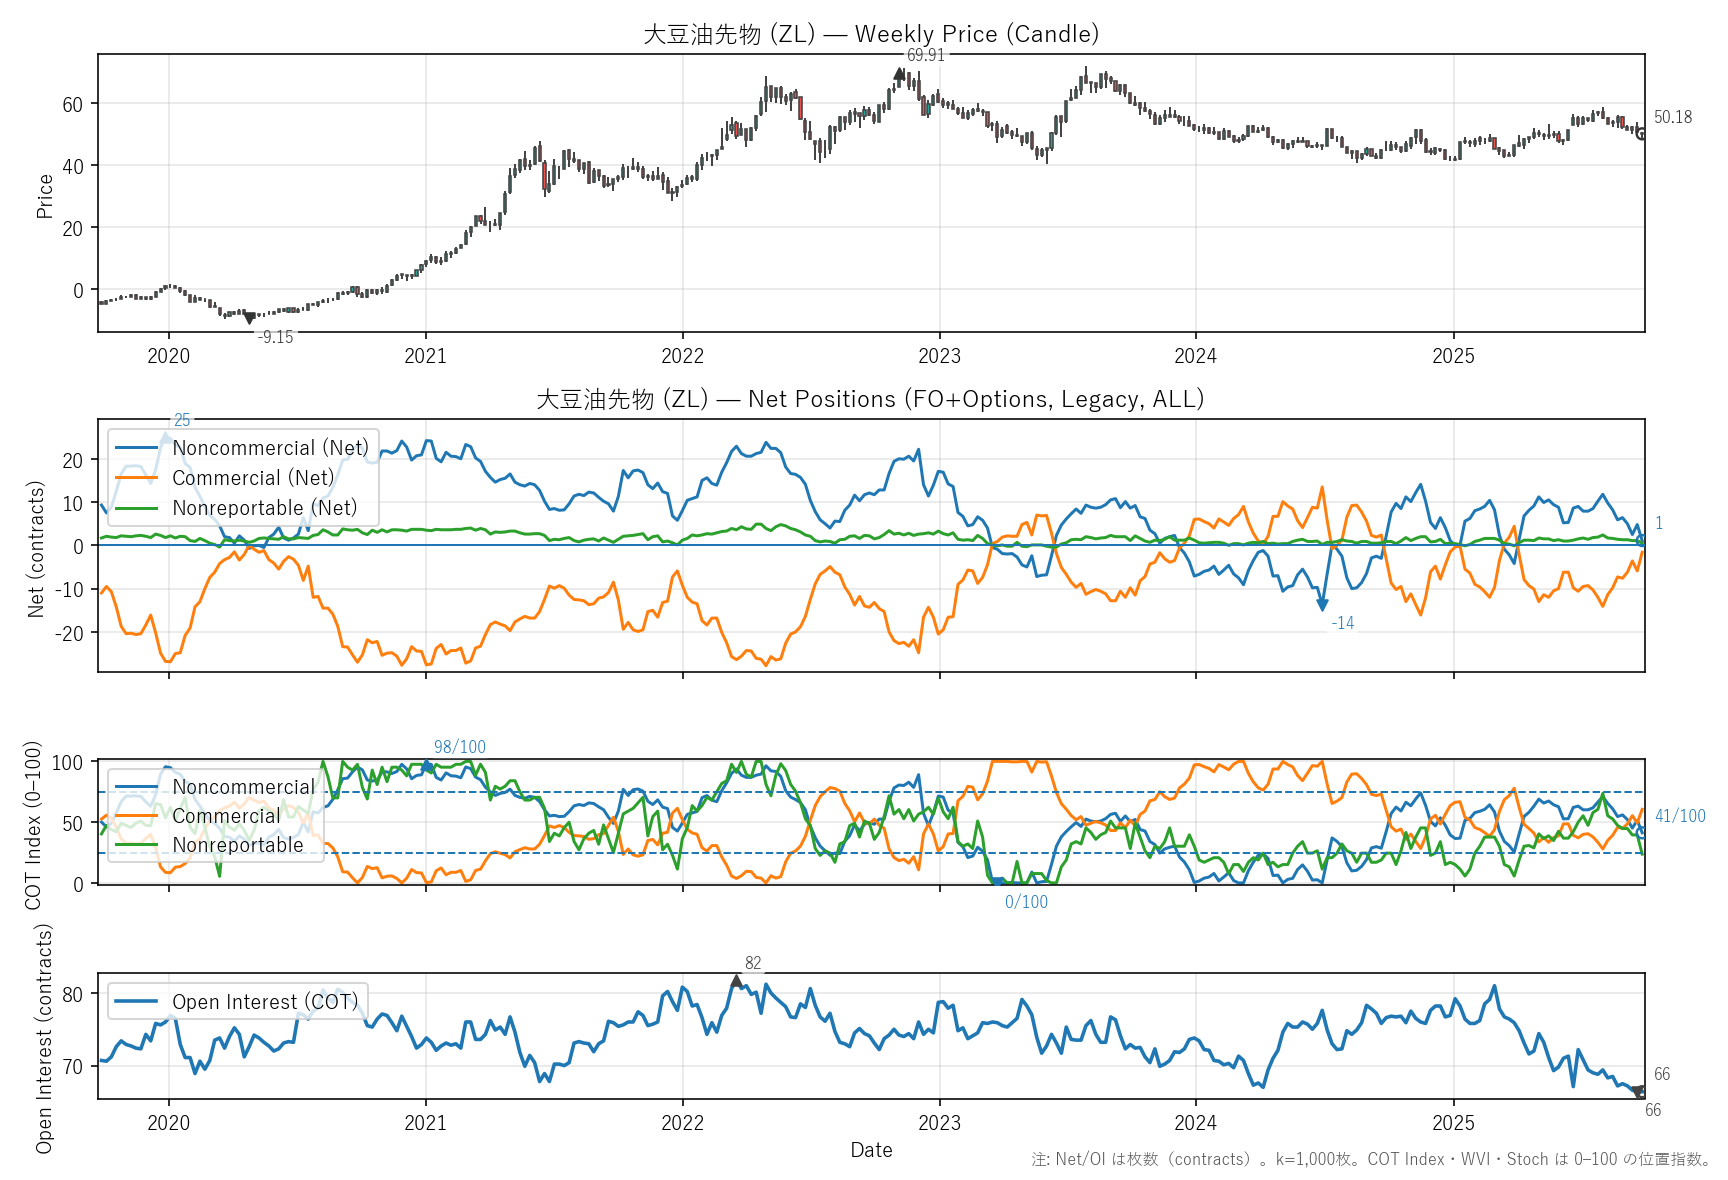Click the Weekly Price (Candle) chart title

point(871,34)
